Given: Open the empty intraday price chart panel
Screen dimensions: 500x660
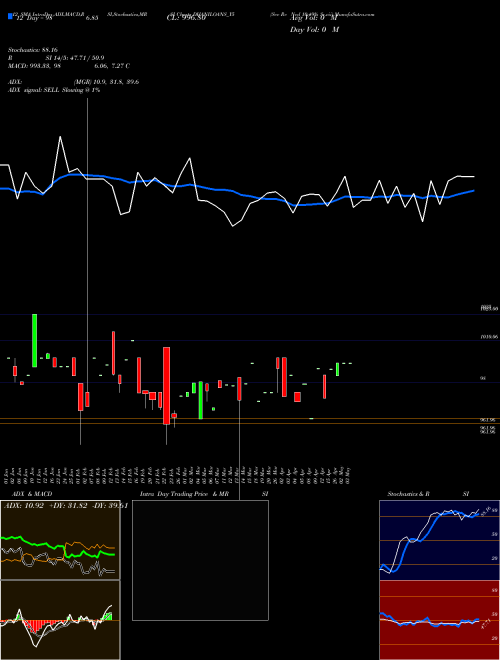Looking at the screenshot, I should click(200, 560).
